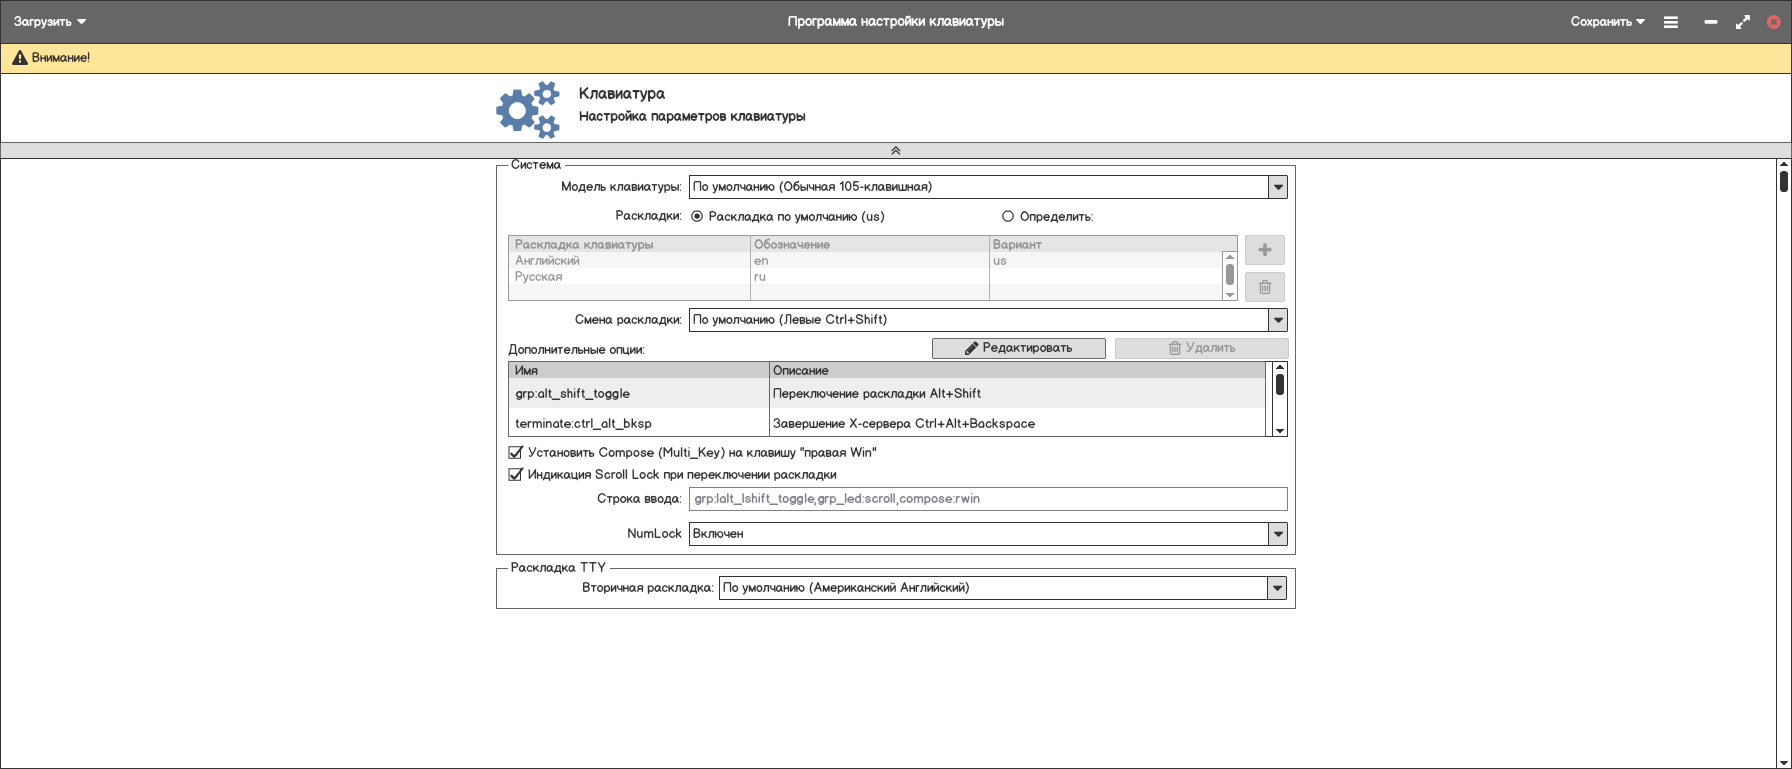Click the blue gears keyboard settings icon

pos(527,109)
